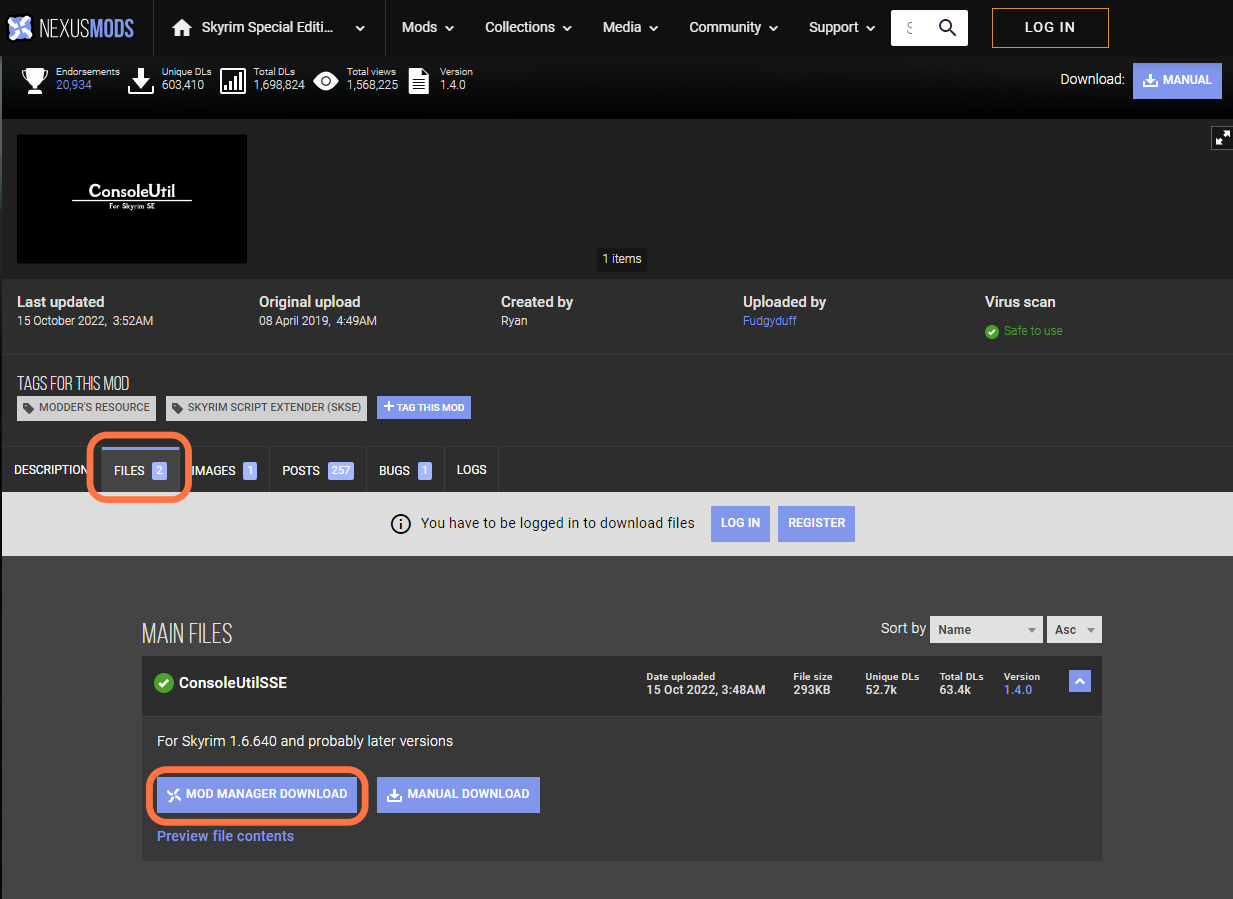The height and width of the screenshot is (899, 1233).
Task: Click the Manual download button at top right
Action: pos(1177,80)
